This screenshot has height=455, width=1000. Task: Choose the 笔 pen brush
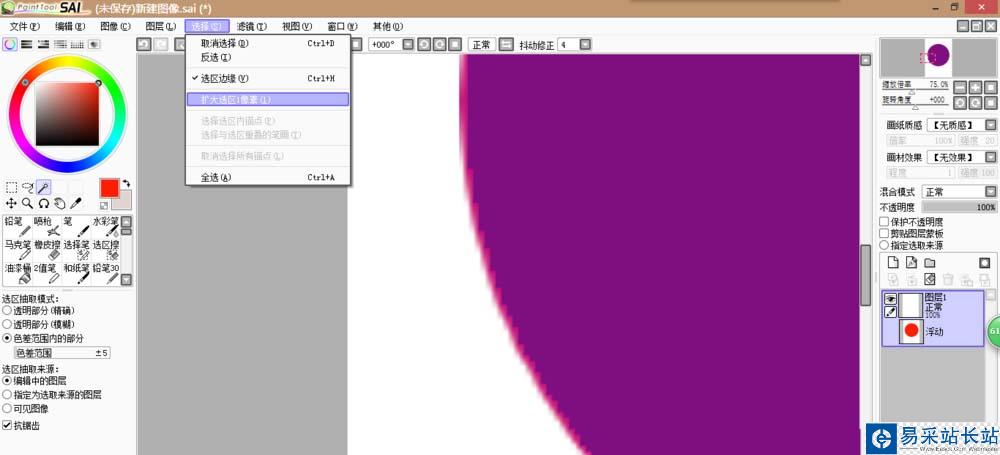pos(77,227)
